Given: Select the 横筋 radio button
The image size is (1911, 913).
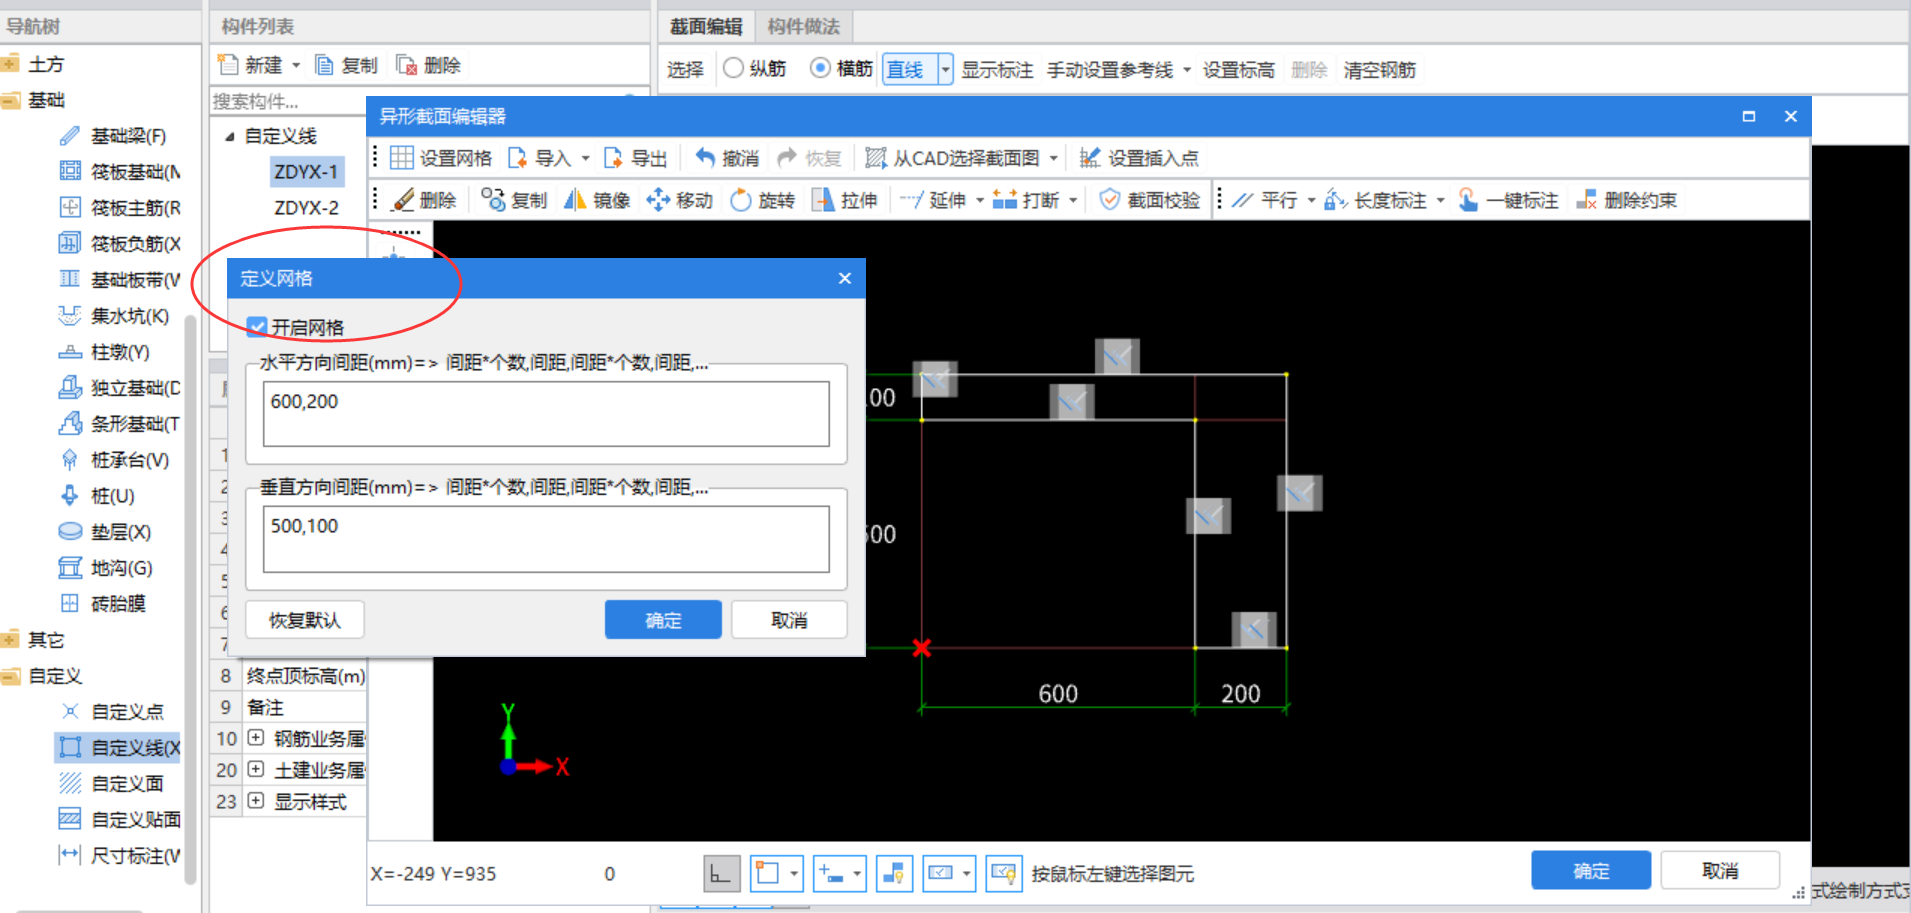Looking at the screenshot, I should tap(820, 68).
